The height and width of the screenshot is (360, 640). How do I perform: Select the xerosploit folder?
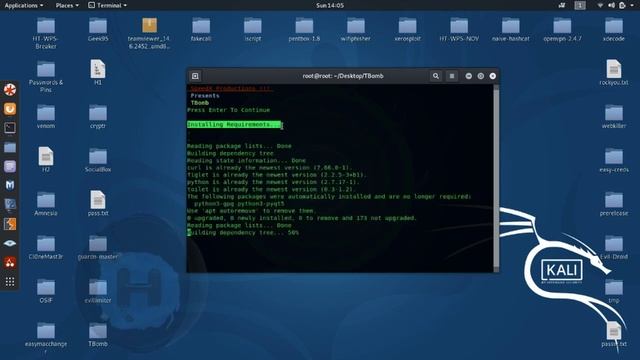click(x=407, y=30)
